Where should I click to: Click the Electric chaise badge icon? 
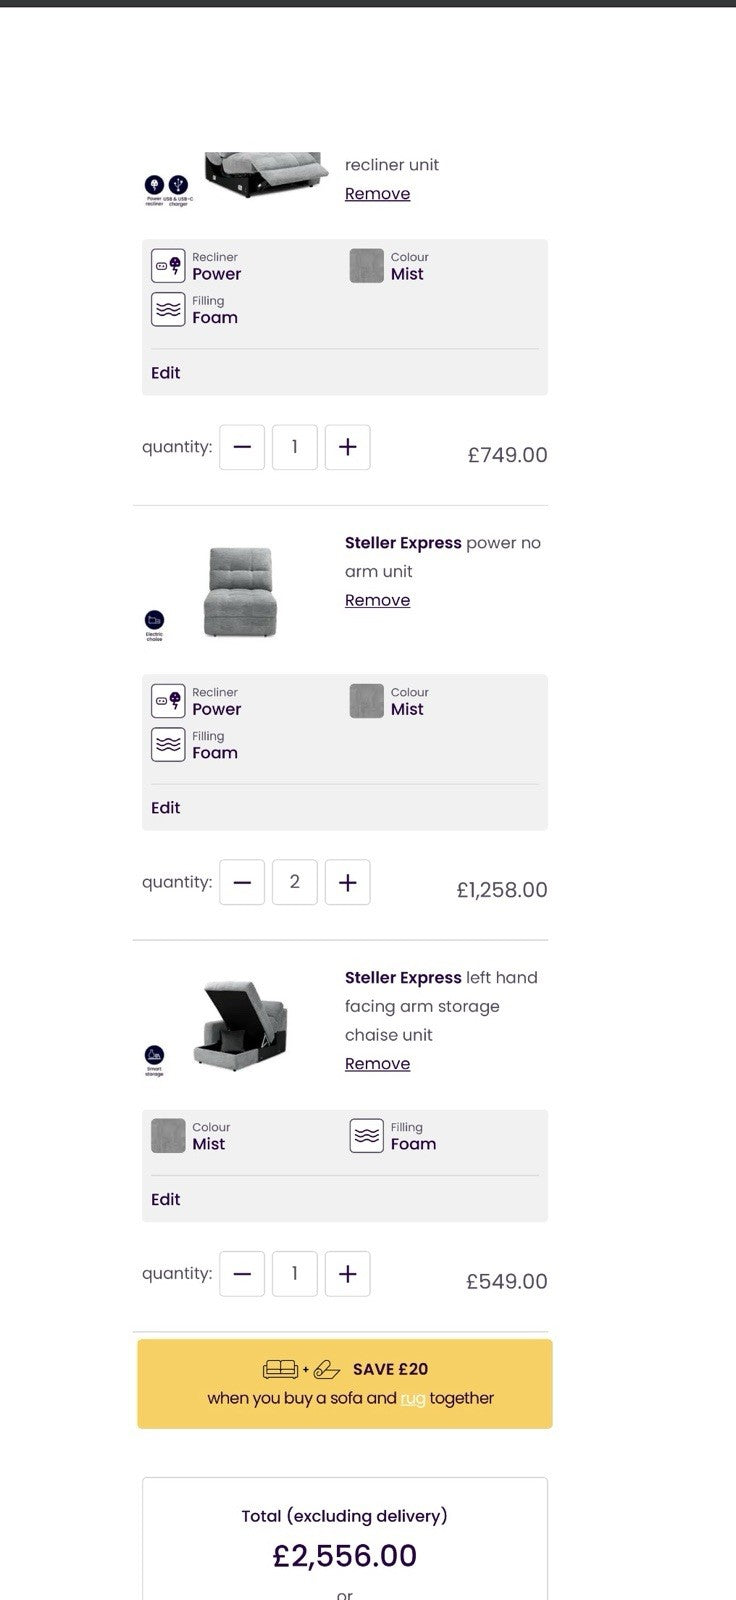coord(154,620)
